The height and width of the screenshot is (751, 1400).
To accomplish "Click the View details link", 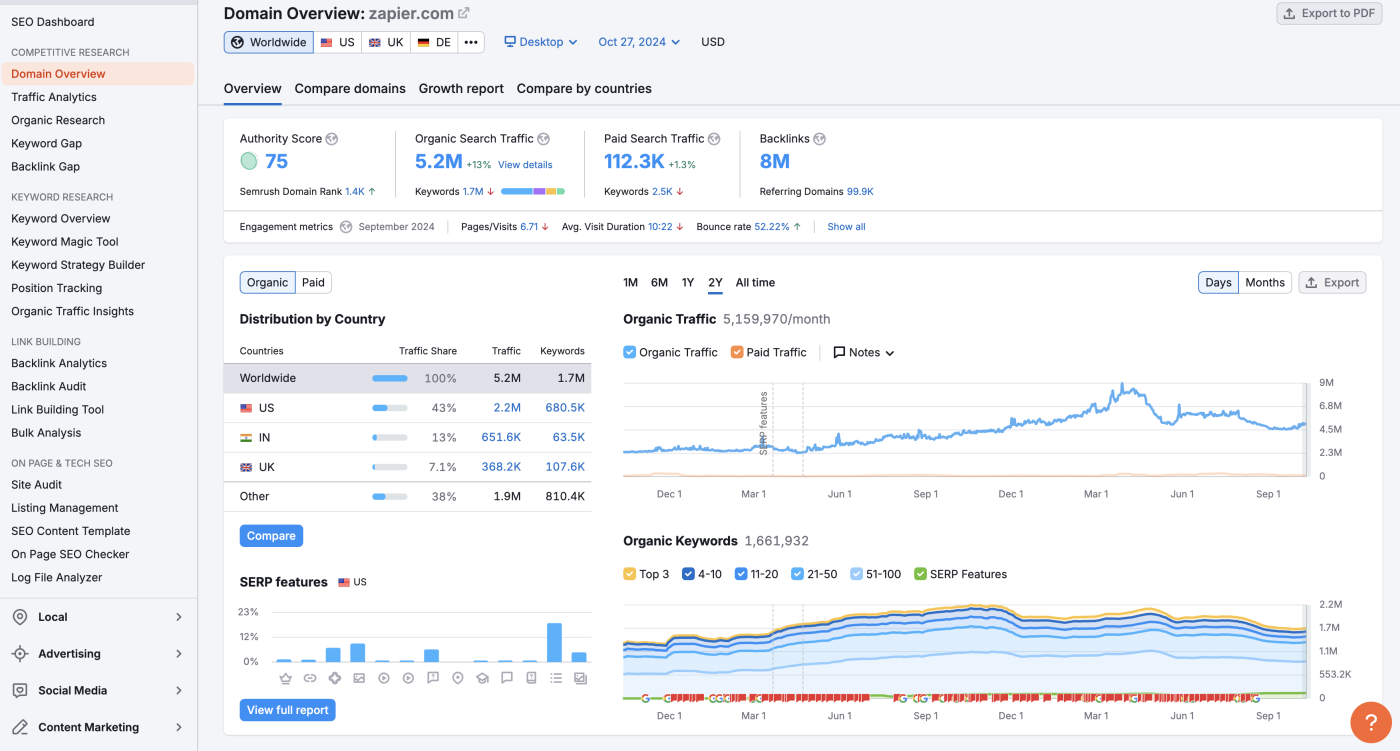I will point(525,165).
